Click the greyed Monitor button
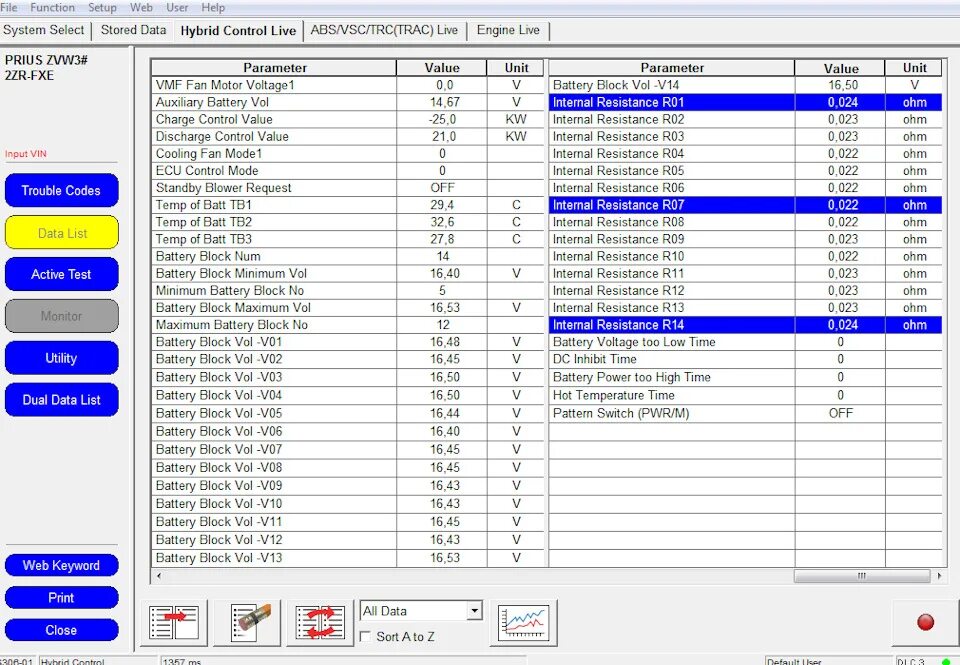The height and width of the screenshot is (665, 960). point(61,316)
